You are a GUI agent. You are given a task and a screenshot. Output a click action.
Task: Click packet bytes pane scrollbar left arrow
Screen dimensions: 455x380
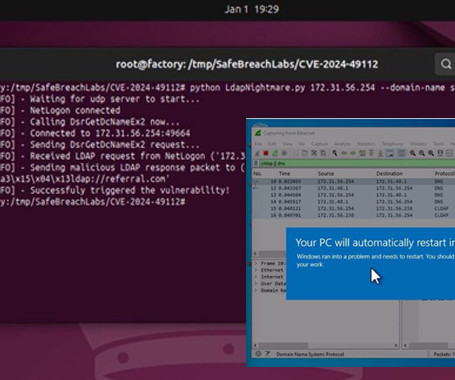(405, 345)
